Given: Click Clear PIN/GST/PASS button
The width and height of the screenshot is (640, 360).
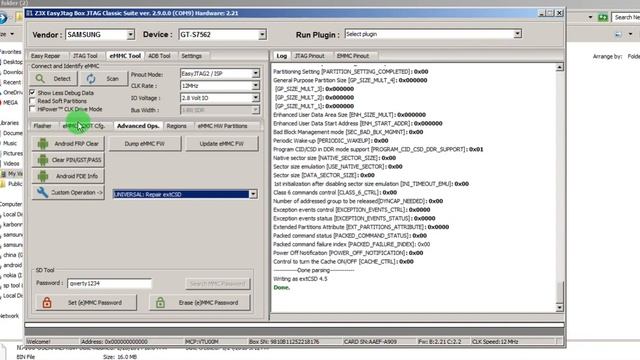Looking at the screenshot, I should click(68, 160).
